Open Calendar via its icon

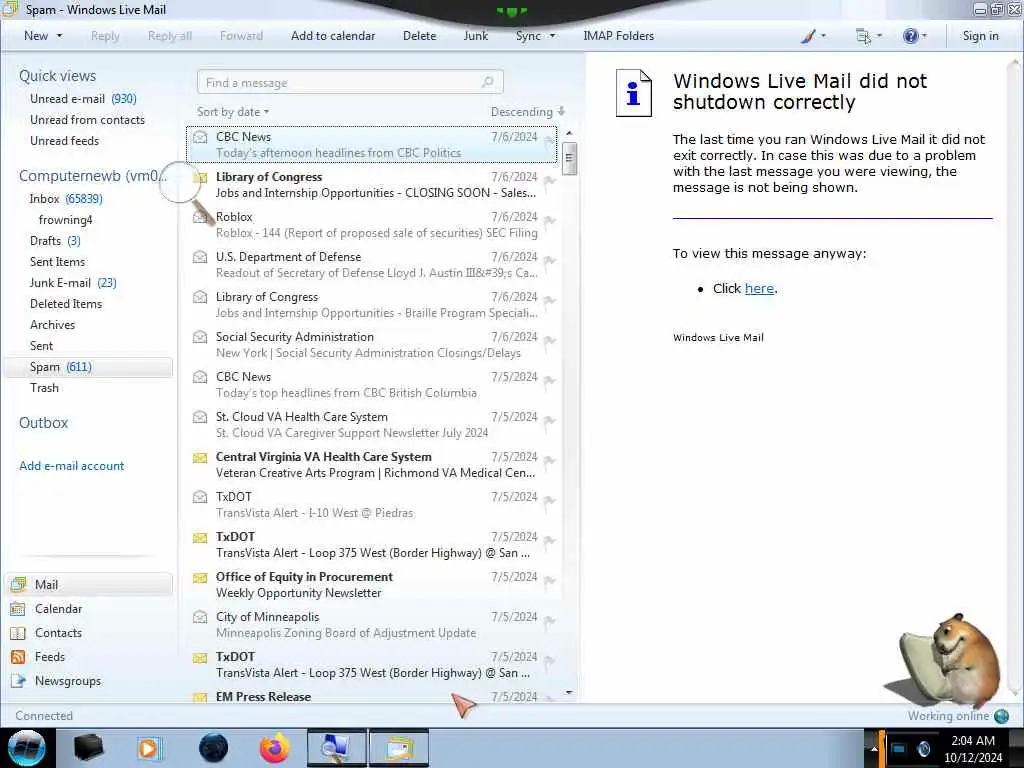[x=18, y=609]
